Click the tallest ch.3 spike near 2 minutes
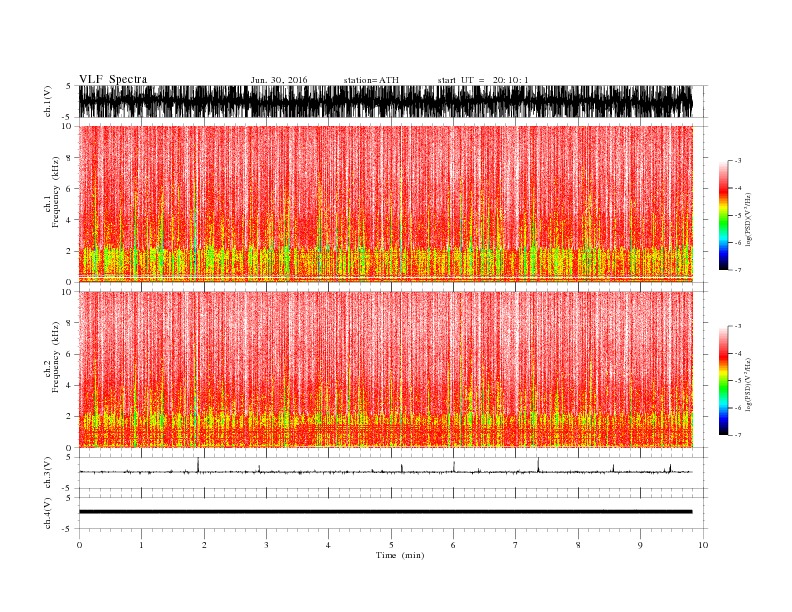This screenshot has height=612, width=792. (x=198, y=465)
